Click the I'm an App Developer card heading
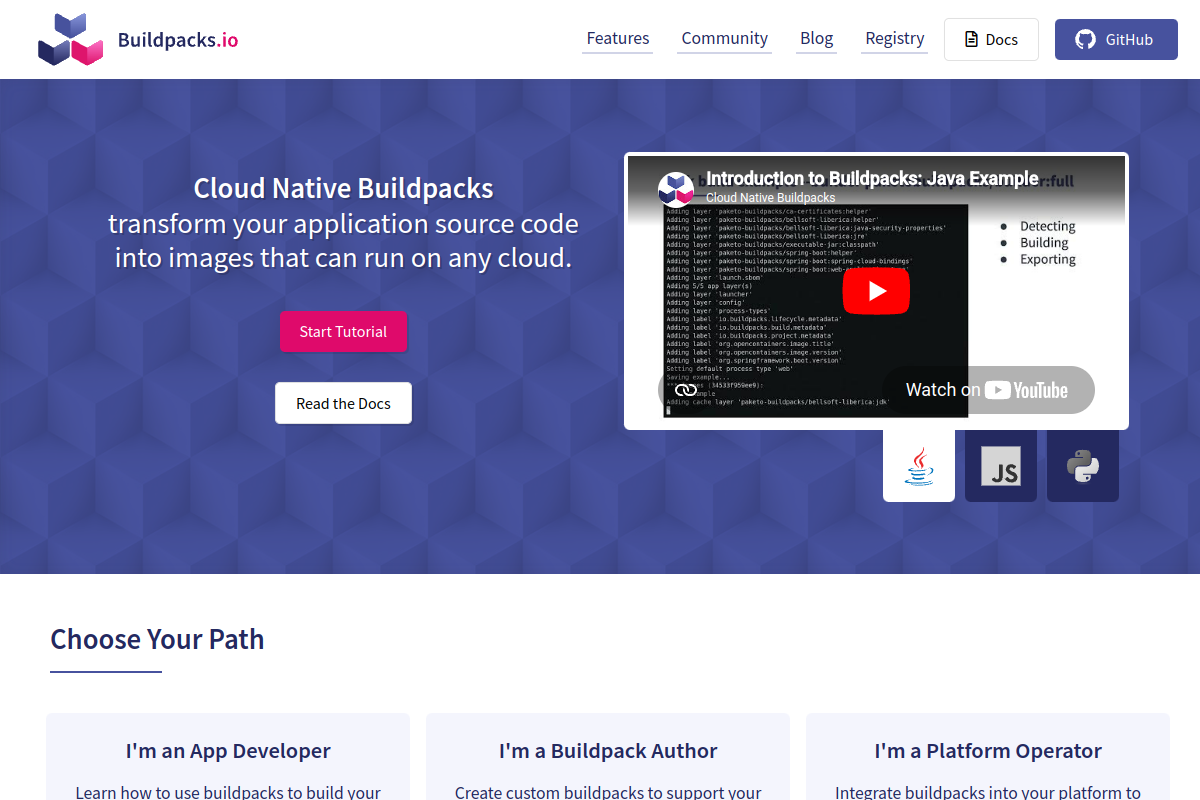This screenshot has height=800, width=1200. [x=228, y=751]
